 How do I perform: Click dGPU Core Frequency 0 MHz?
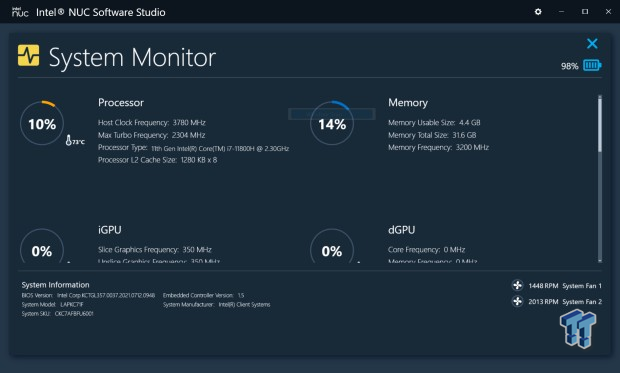426,250
